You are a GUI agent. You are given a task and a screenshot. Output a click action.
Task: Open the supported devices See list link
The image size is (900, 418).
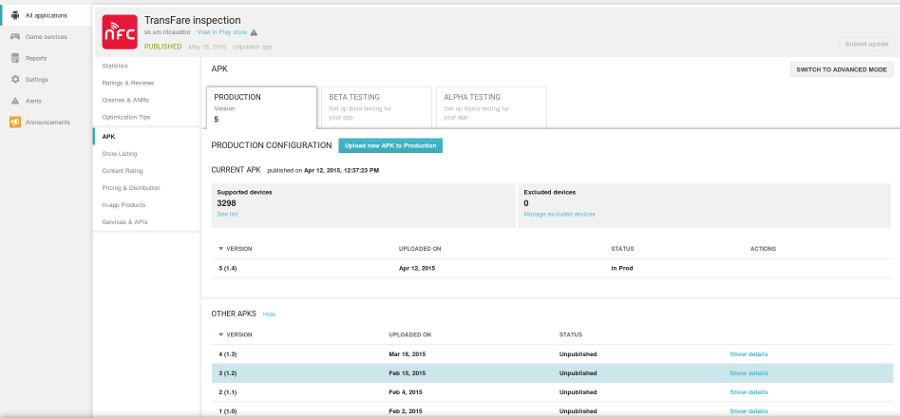click(227, 214)
